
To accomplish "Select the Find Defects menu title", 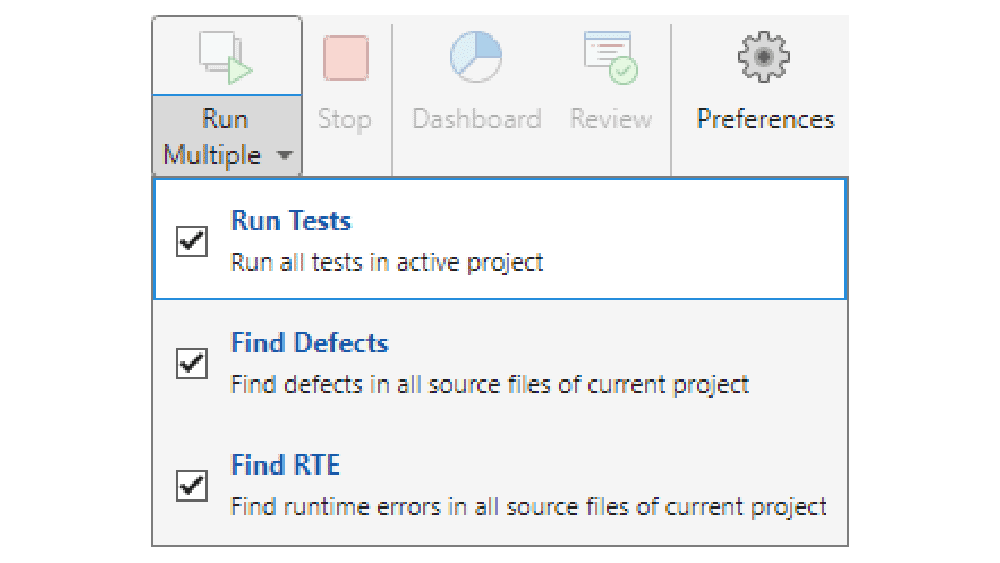I will 309,343.
